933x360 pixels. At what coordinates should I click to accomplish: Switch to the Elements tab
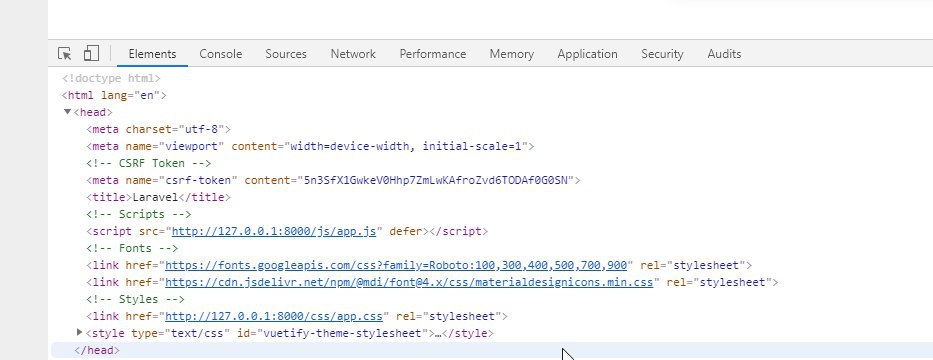tap(152, 54)
